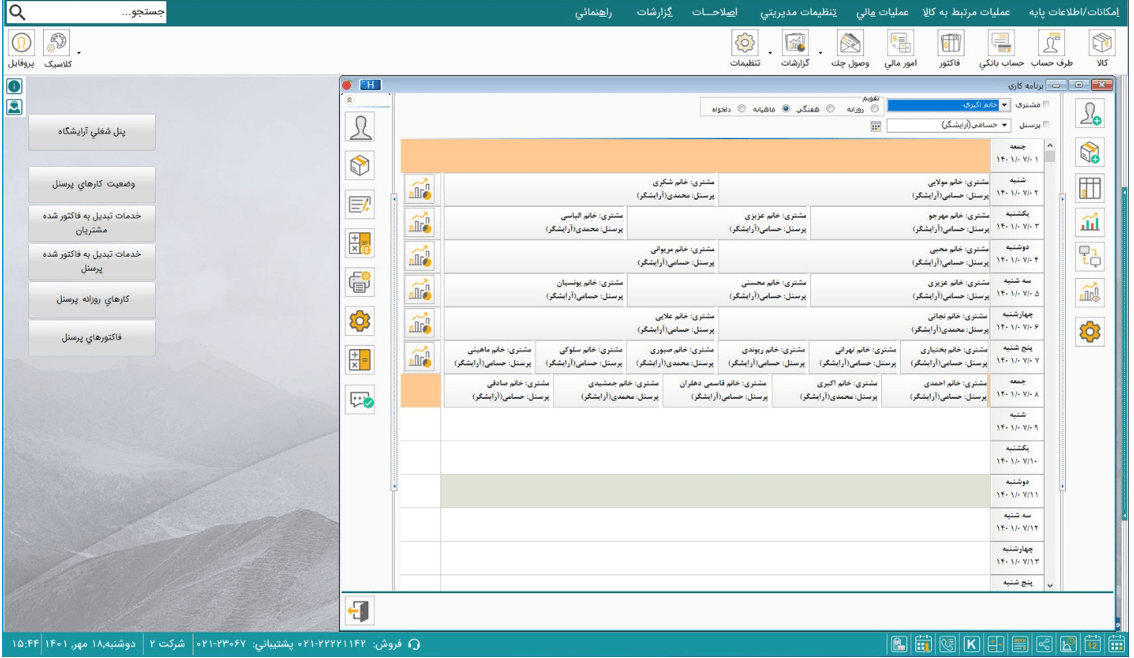Open the عملیات مالی menu
This screenshot has height=658, width=1134.
pyautogui.click(x=882, y=12)
